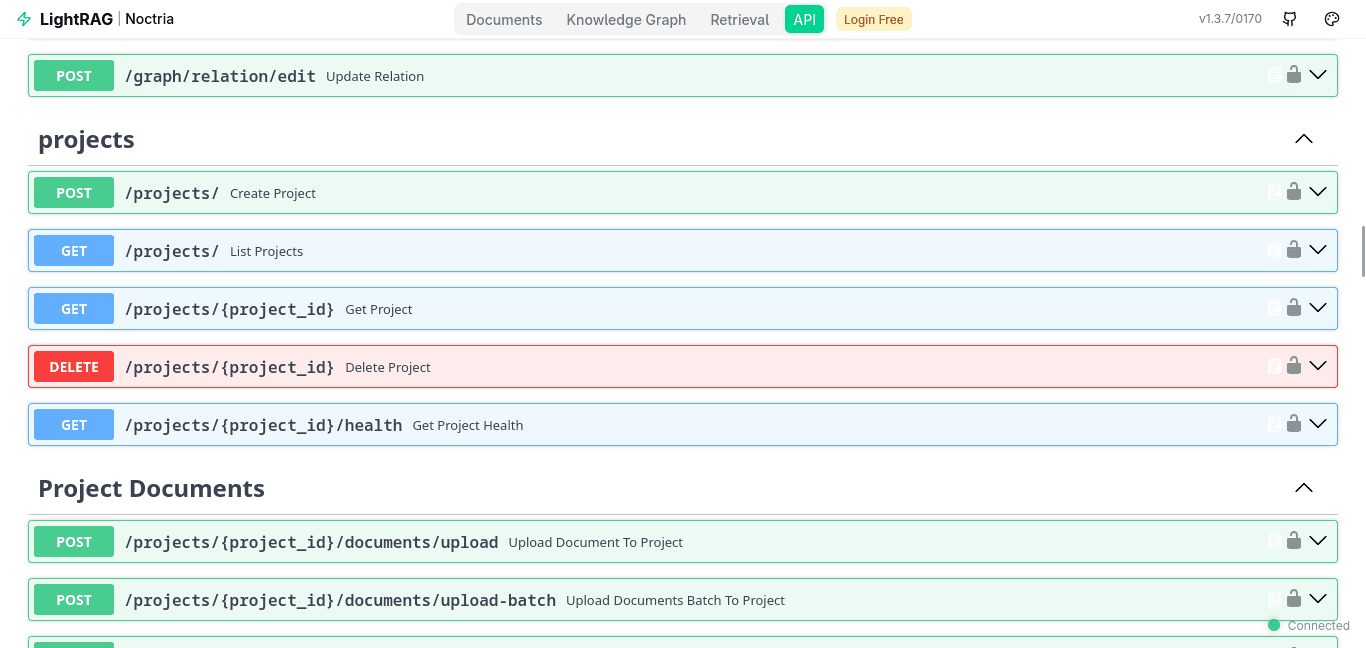The image size is (1366, 648).
Task: Click the lock icon on Upload Documents Batch row
Action: pos(1294,599)
